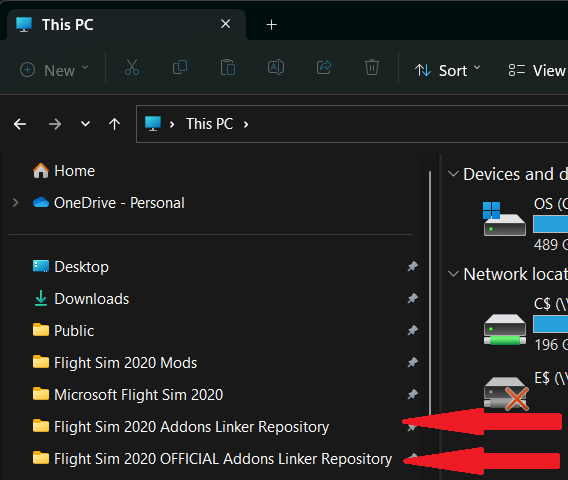This screenshot has height=480, width=568.
Task: Click the Delete trash can icon
Action: click(372, 67)
